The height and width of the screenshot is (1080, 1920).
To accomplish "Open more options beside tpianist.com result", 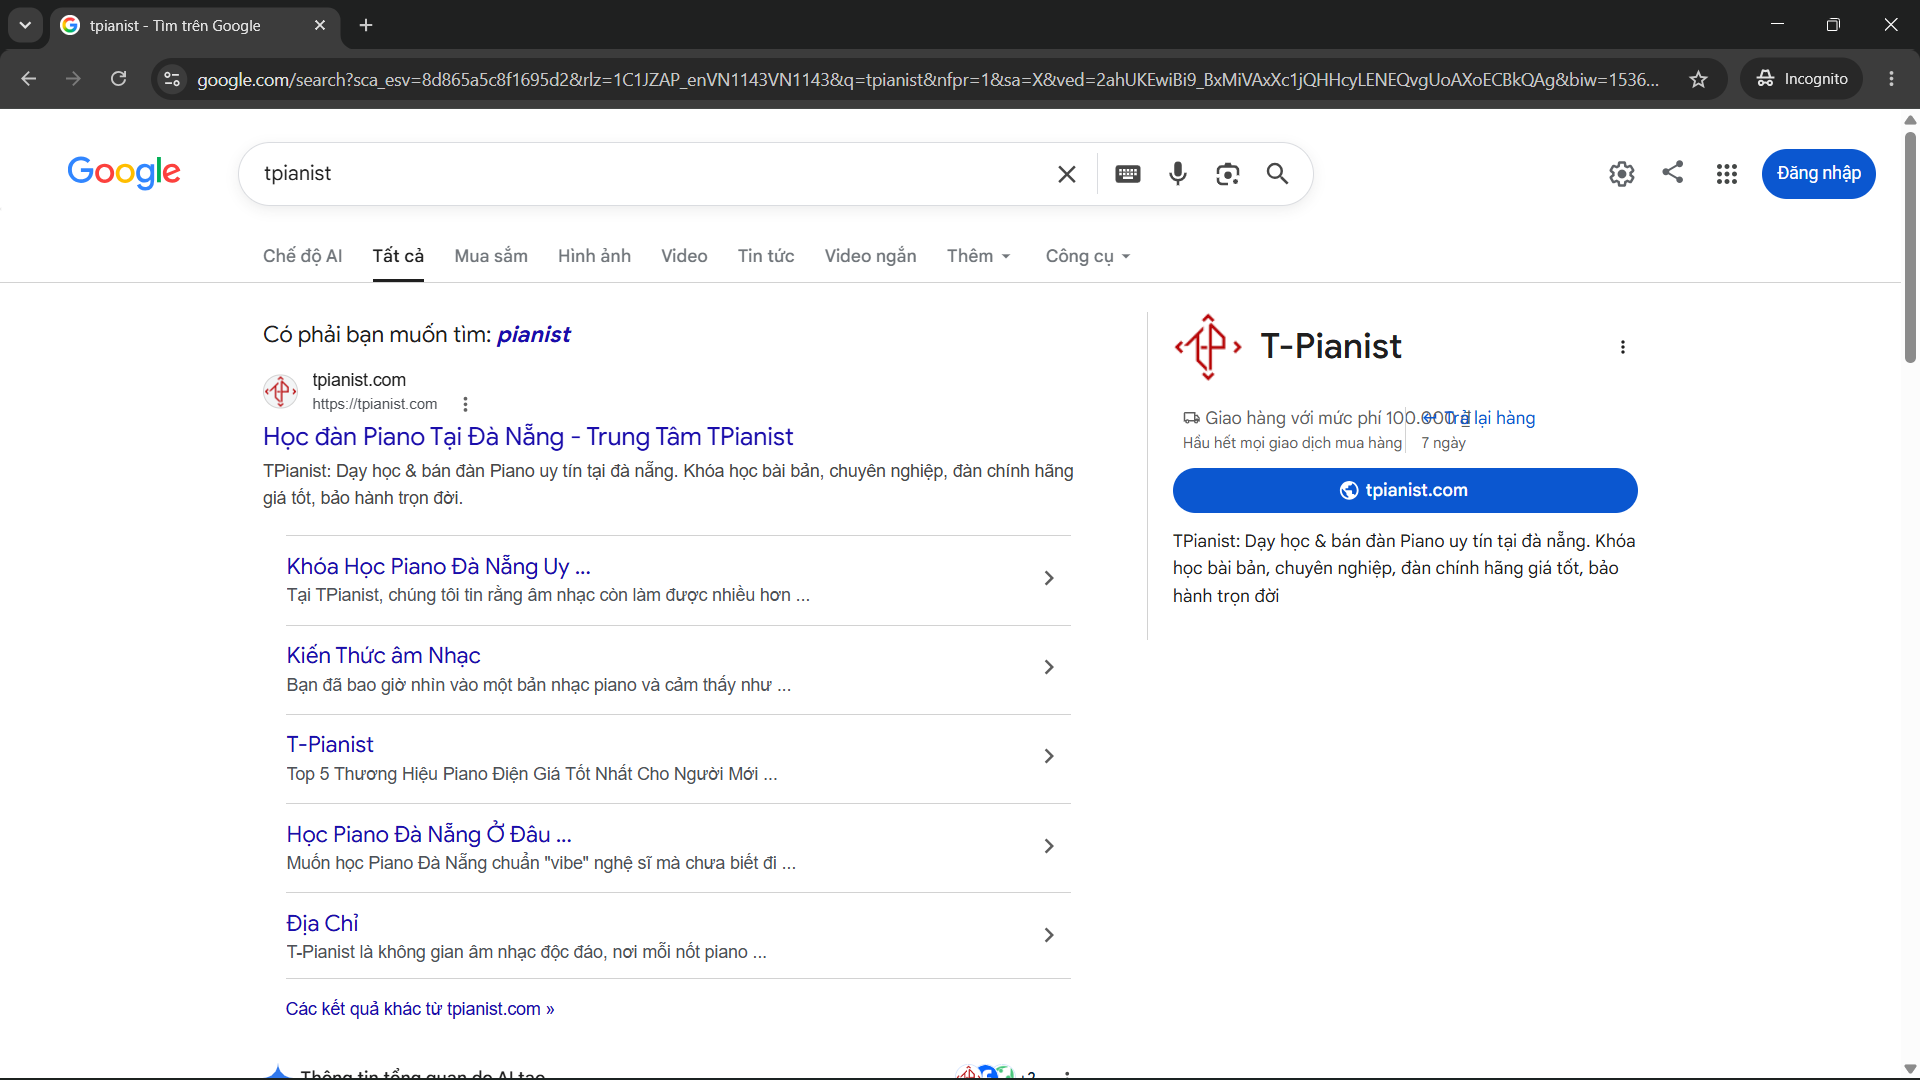I will point(465,404).
